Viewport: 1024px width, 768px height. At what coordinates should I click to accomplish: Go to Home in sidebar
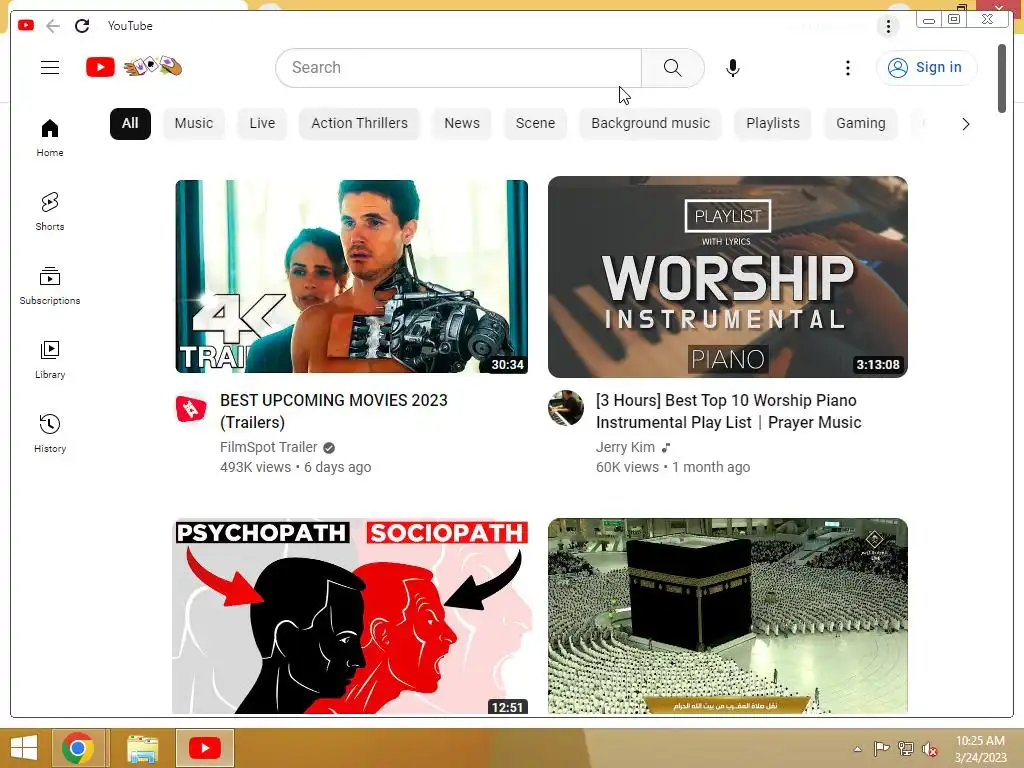[50, 137]
